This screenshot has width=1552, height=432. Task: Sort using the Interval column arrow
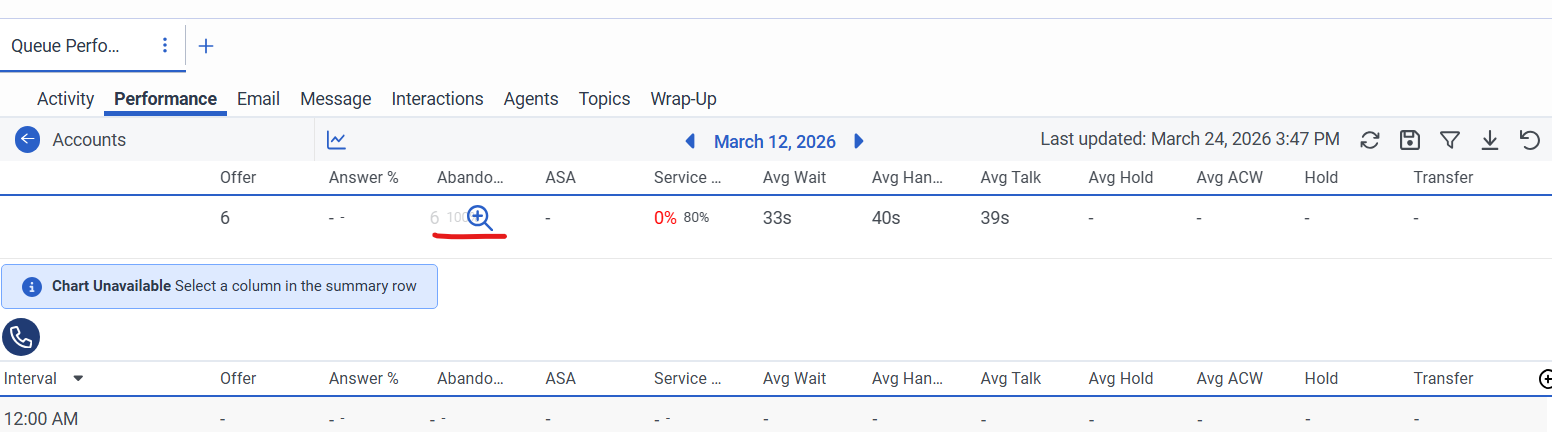tap(78, 379)
